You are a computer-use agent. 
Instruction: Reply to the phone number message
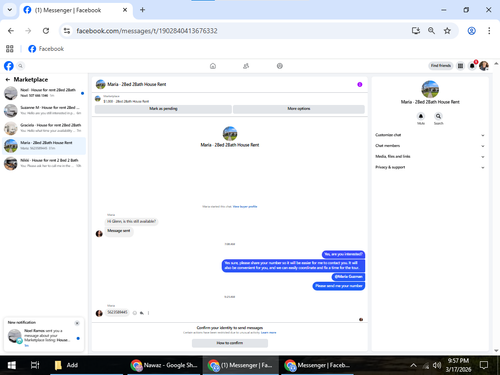click(142, 313)
